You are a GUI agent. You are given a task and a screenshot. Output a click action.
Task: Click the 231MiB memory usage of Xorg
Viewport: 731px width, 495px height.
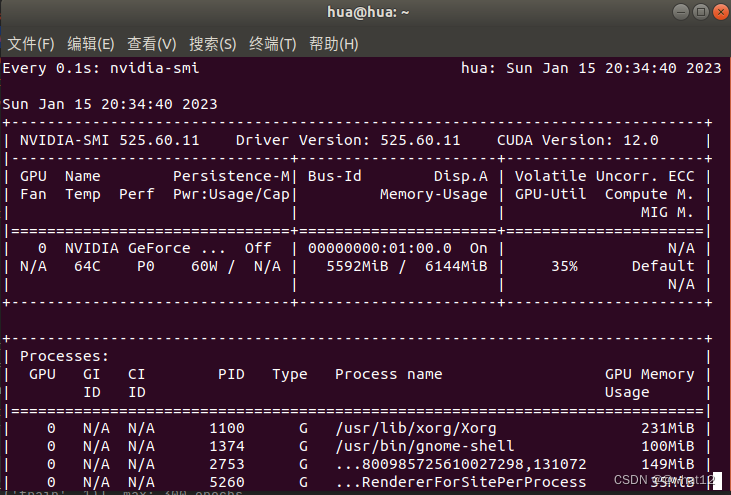668,428
